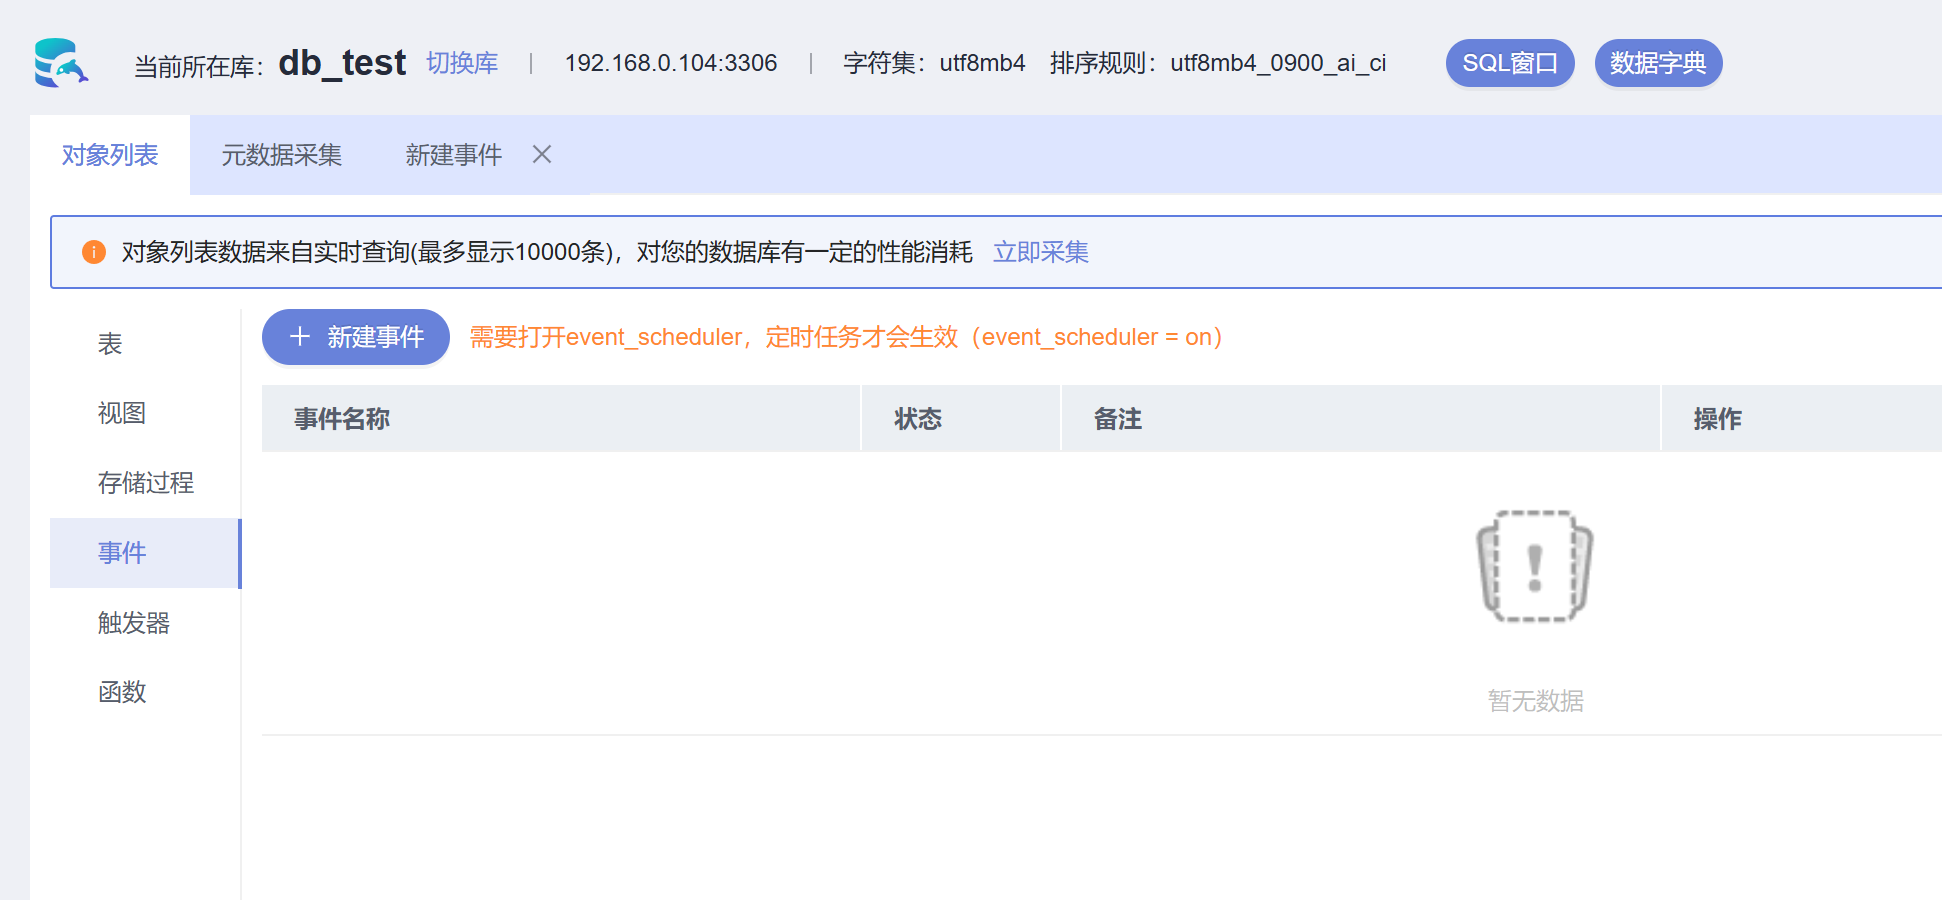1942x900 pixels.
Task: Open the 新建事件 tab
Action: pos(453,155)
